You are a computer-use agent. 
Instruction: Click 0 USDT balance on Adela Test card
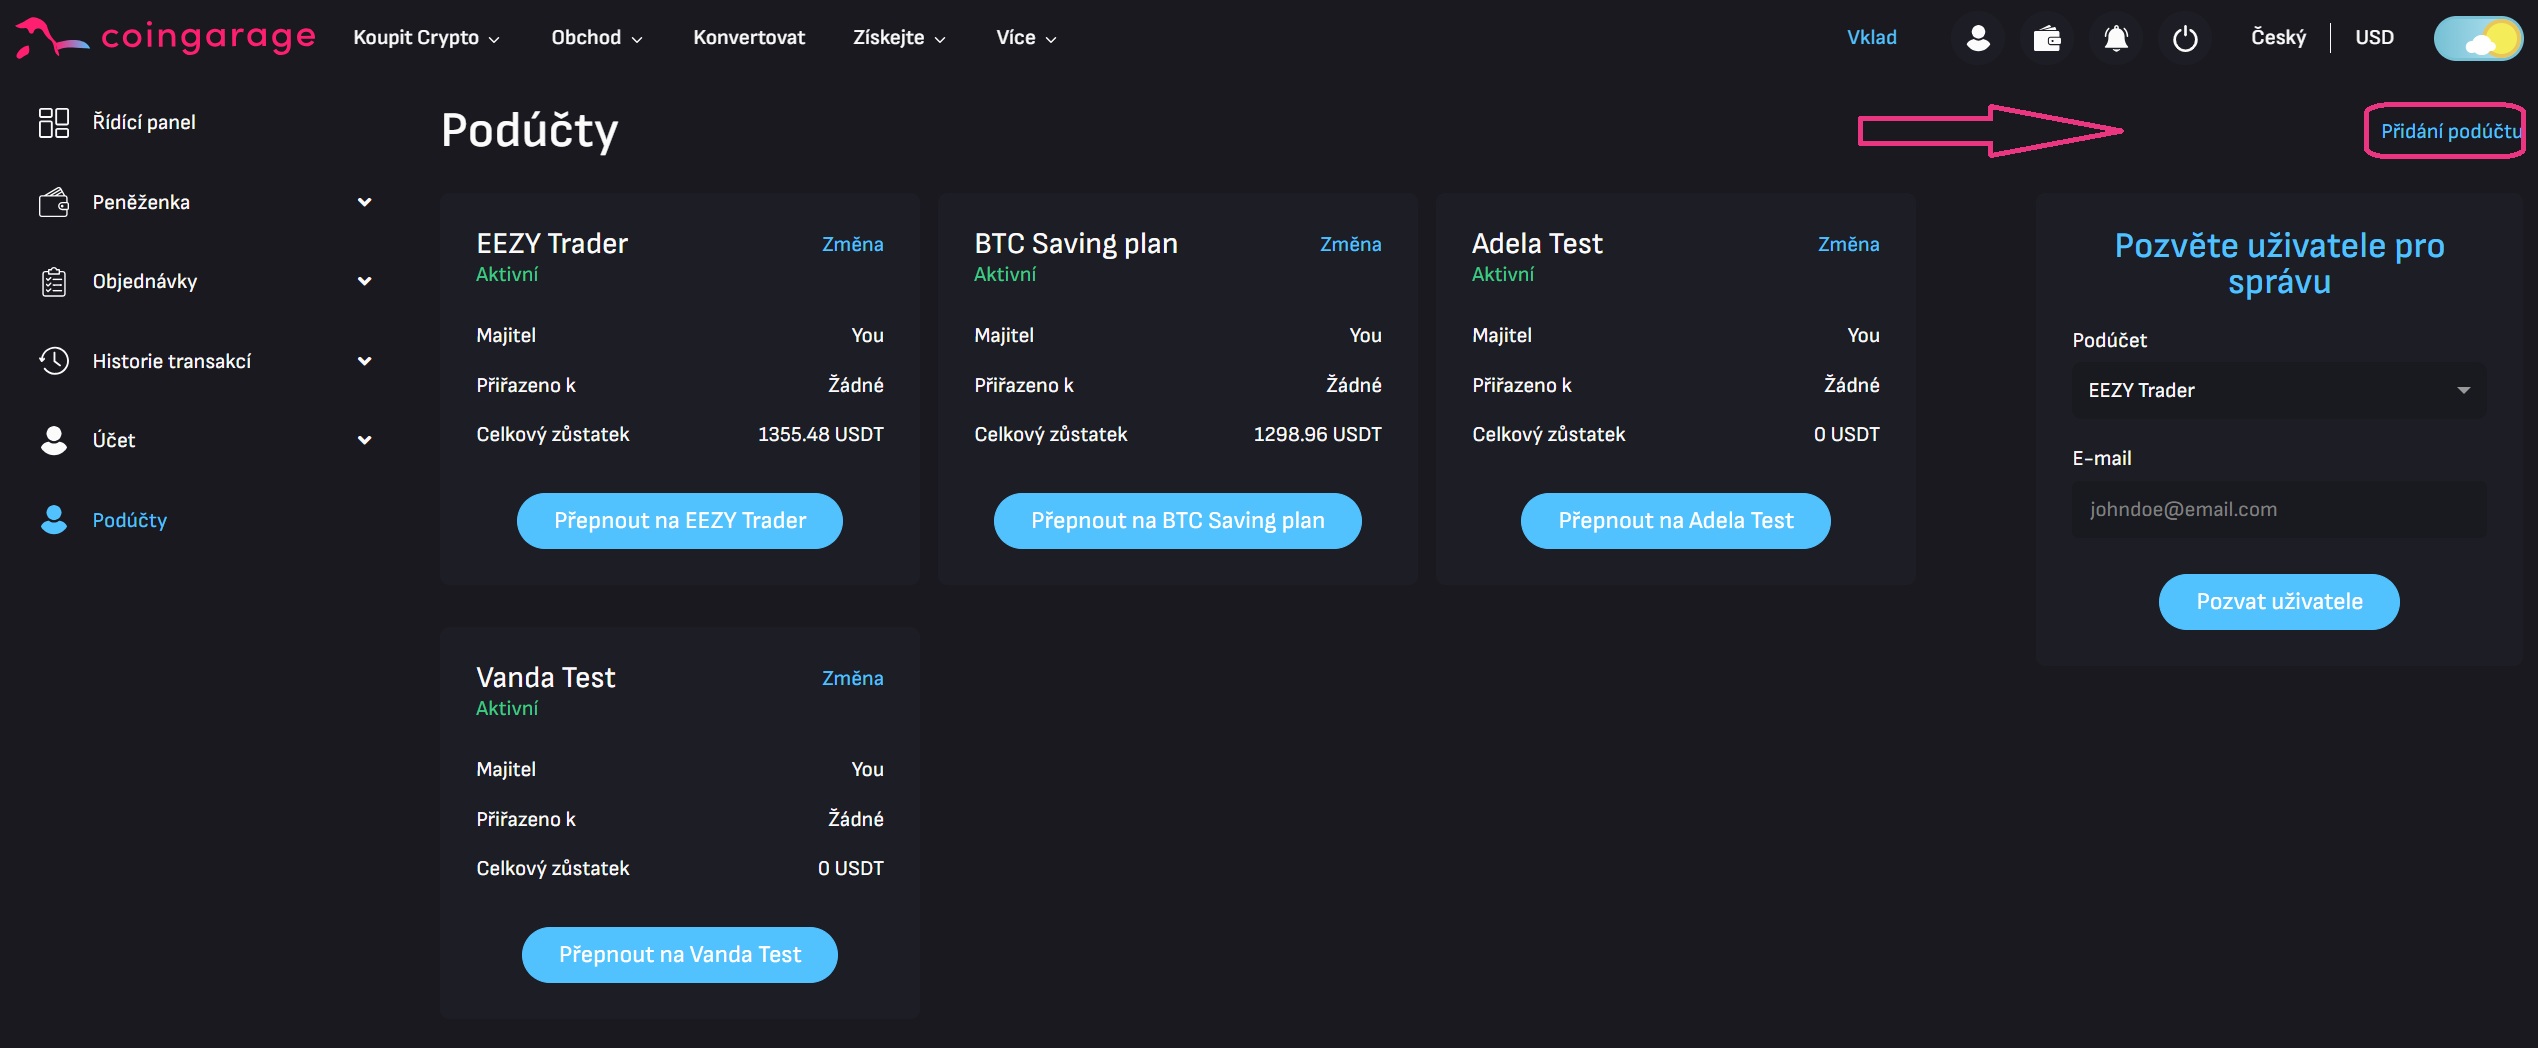click(x=1847, y=434)
